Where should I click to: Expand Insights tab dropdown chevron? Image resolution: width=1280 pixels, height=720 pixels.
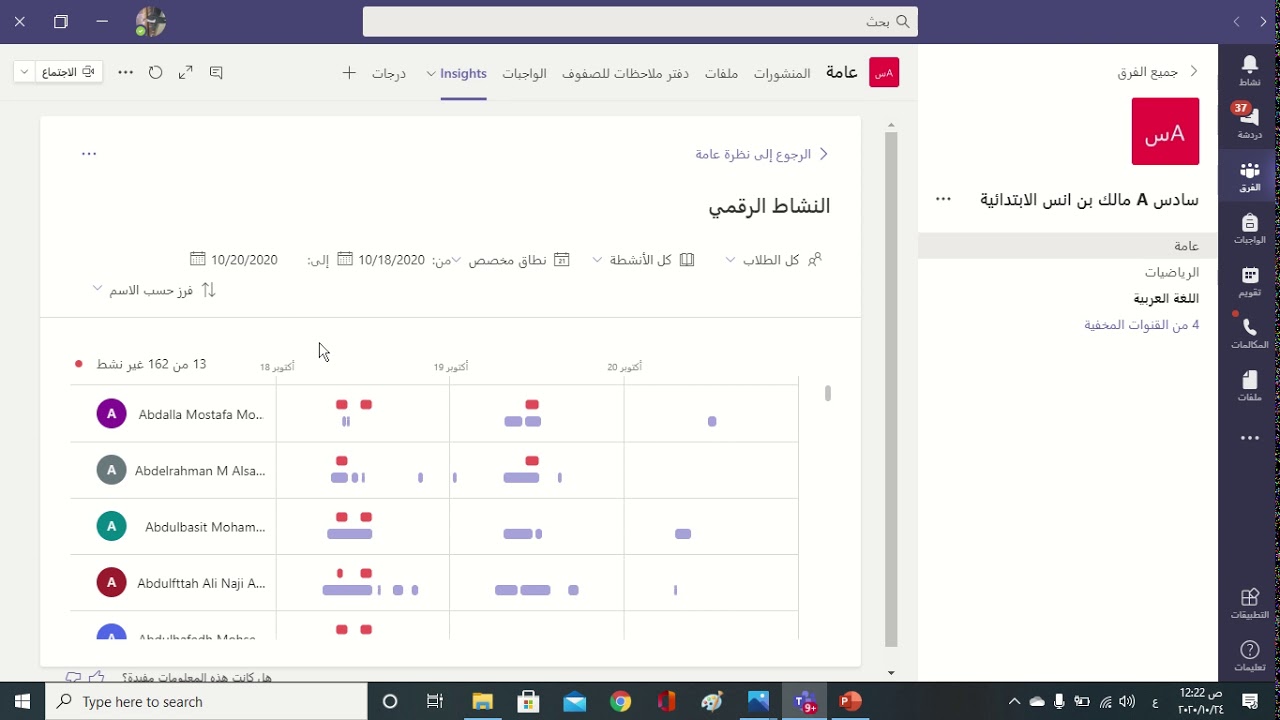(431, 74)
